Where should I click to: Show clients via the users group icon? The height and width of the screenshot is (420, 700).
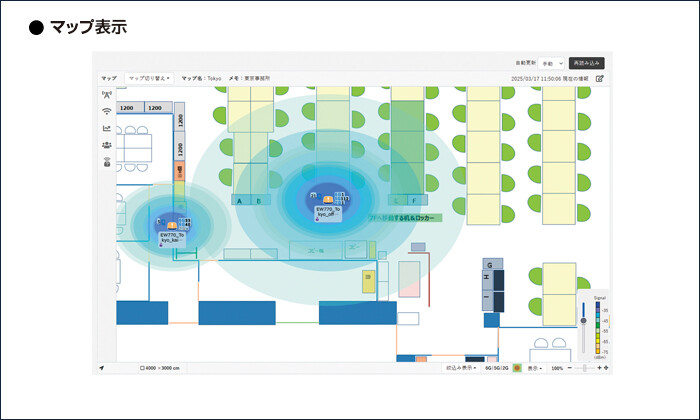[x=106, y=145]
